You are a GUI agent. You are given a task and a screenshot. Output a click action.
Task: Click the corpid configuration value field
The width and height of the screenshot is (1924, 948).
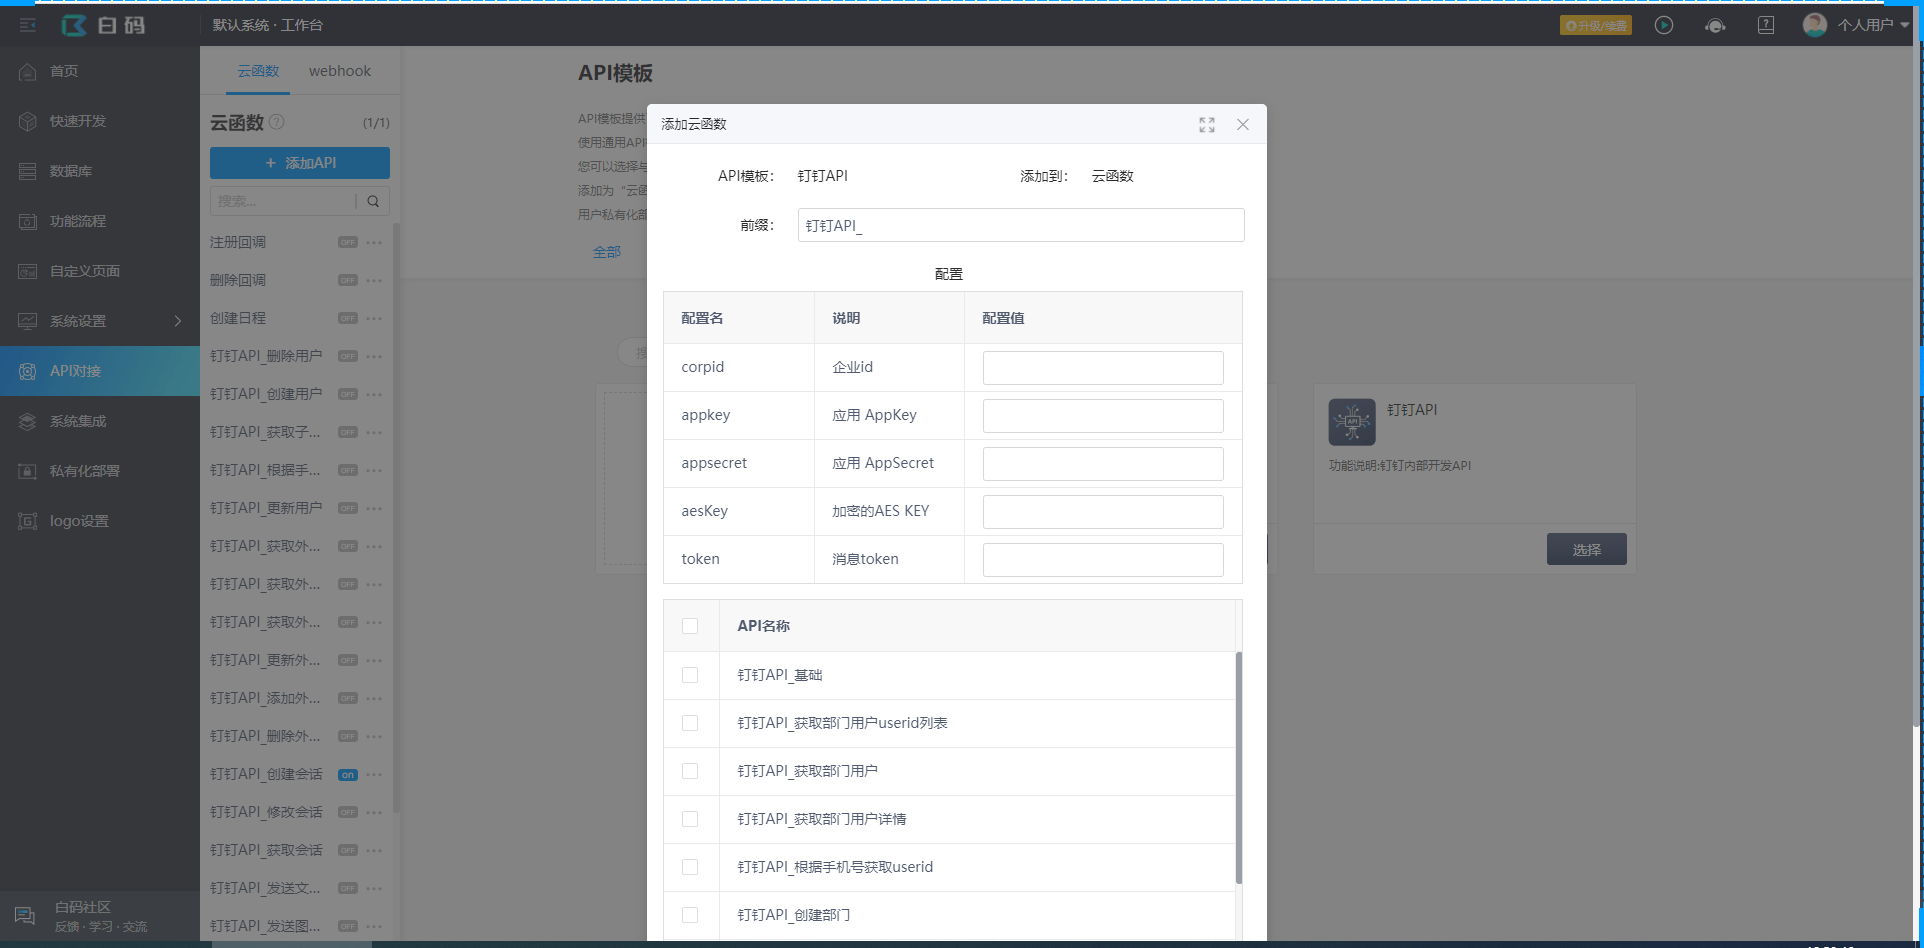[1102, 368]
